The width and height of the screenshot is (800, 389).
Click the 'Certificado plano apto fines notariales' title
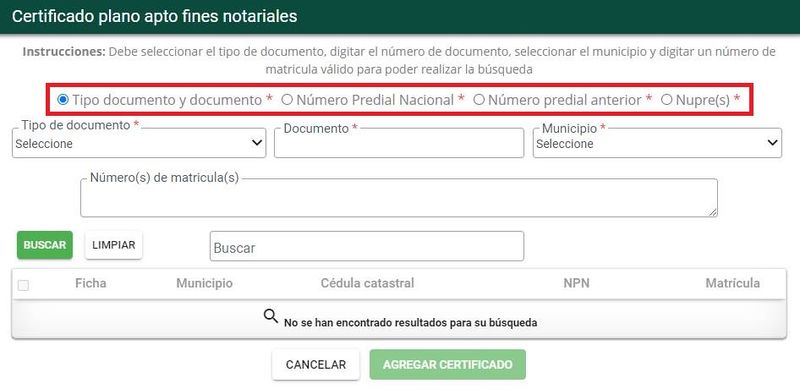tap(155, 16)
